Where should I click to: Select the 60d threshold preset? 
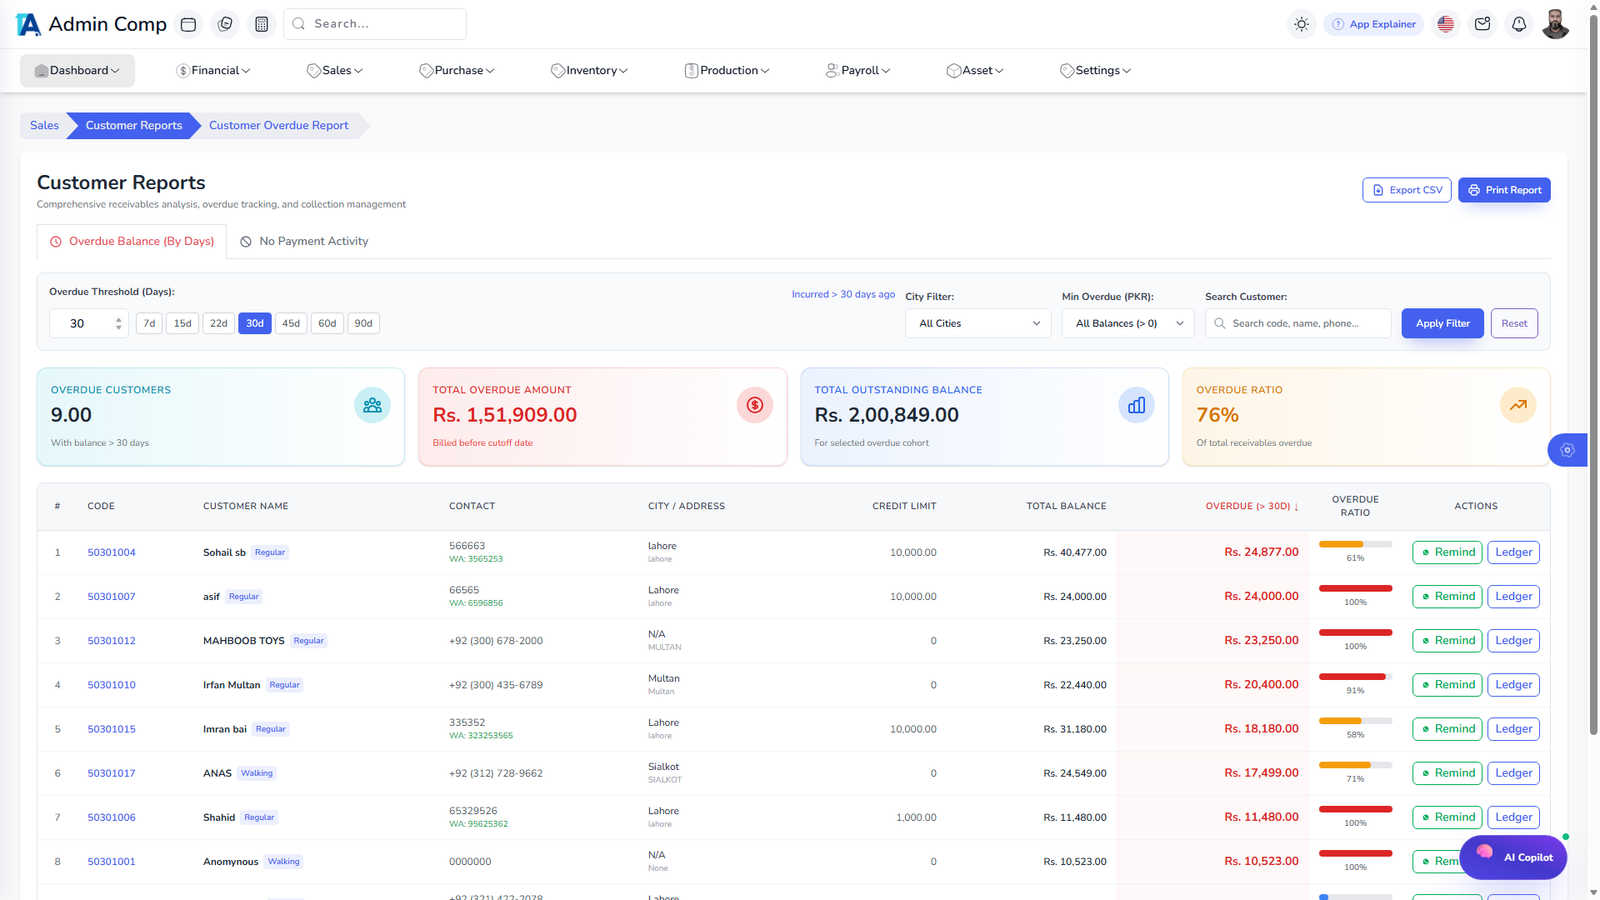327,323
